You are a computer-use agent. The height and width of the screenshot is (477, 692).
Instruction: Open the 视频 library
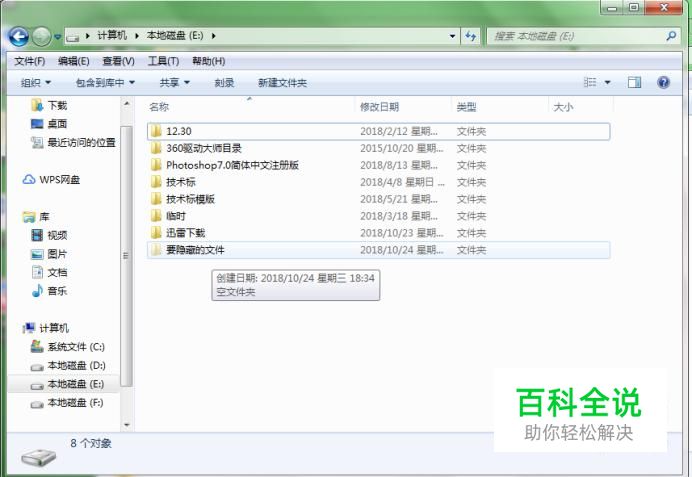click(49, 235)
